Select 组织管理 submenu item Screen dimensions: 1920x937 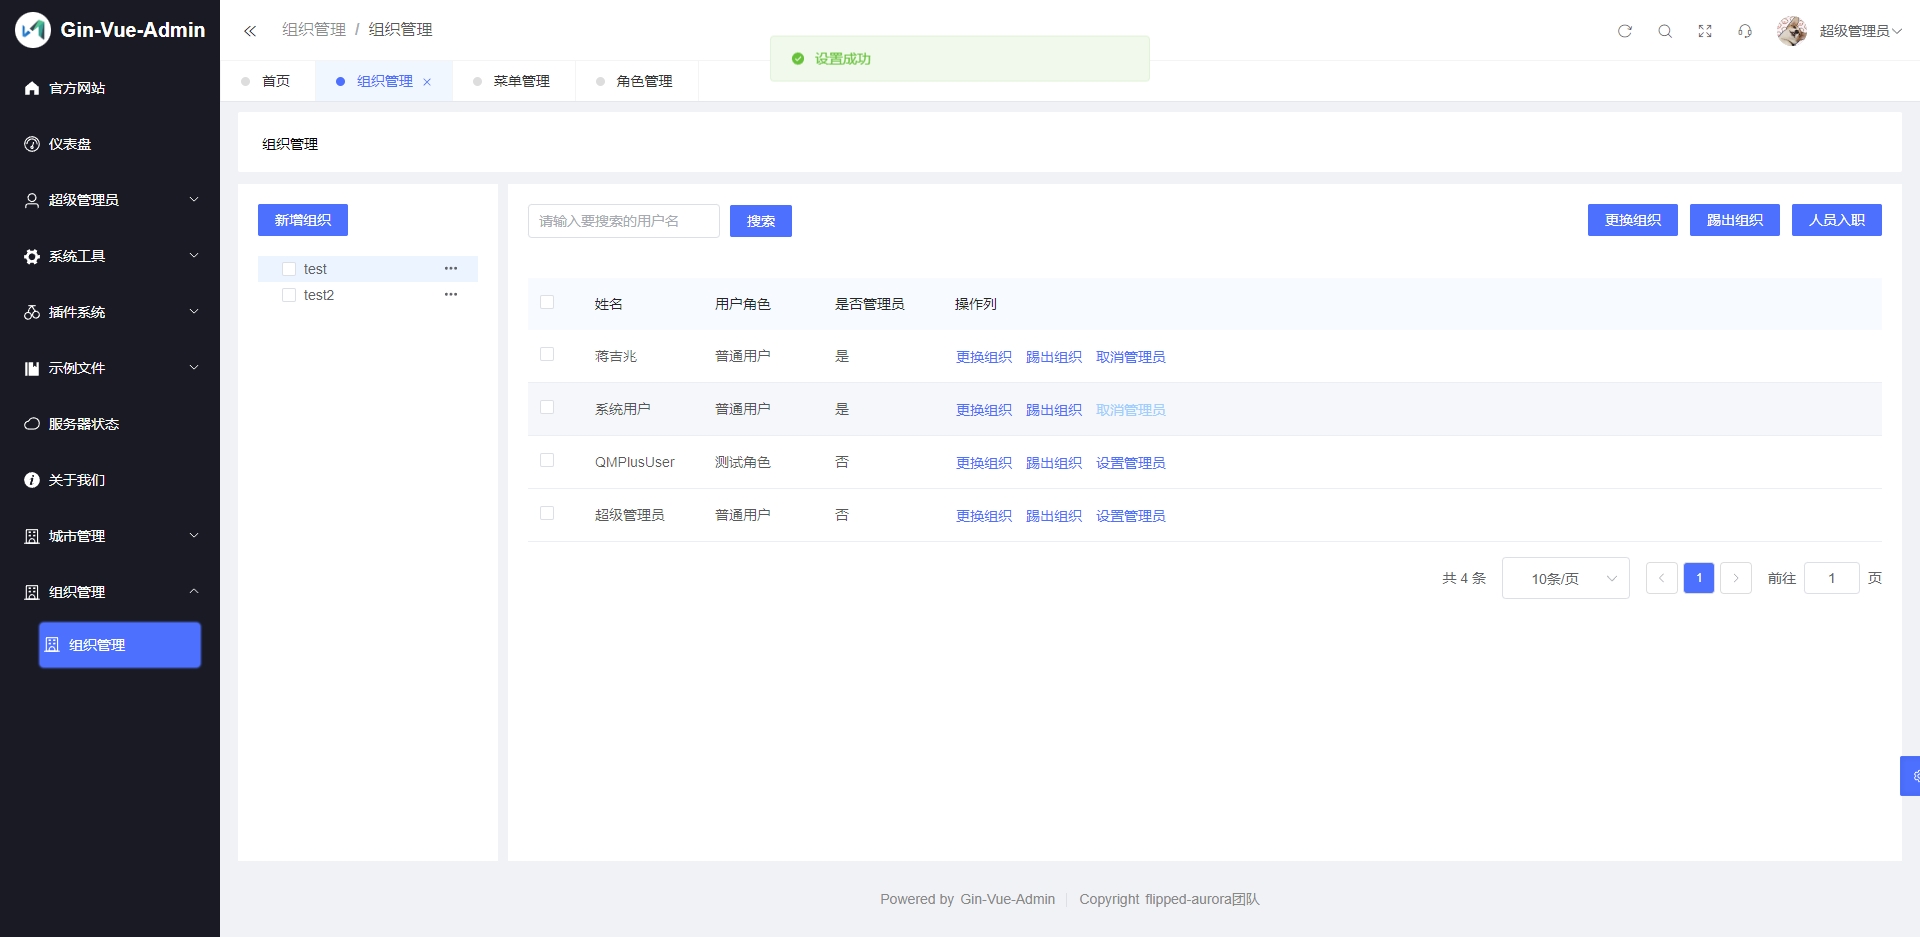120,645
